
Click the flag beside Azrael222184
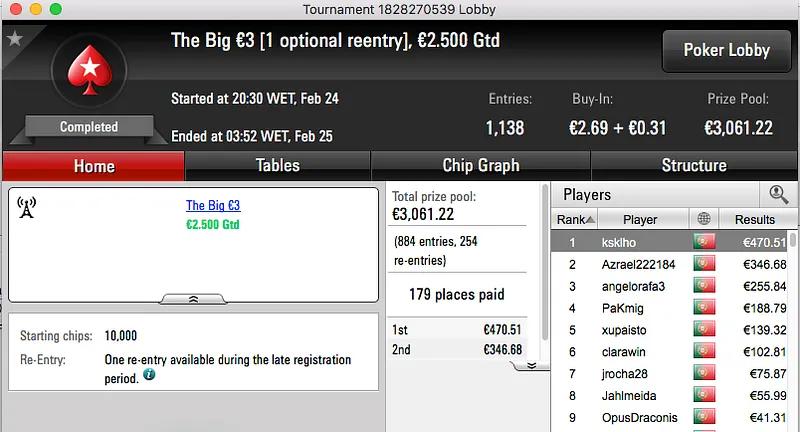coord(704,265)
